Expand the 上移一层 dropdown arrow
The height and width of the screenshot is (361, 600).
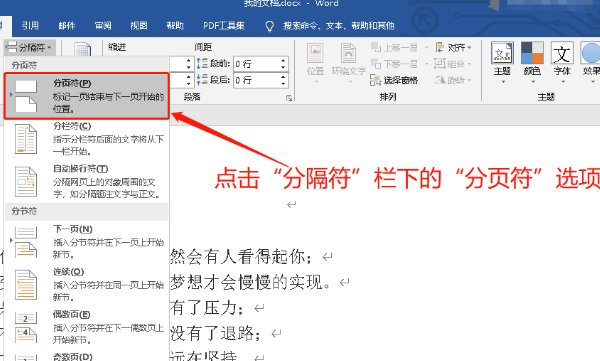(x=426, y=48)
